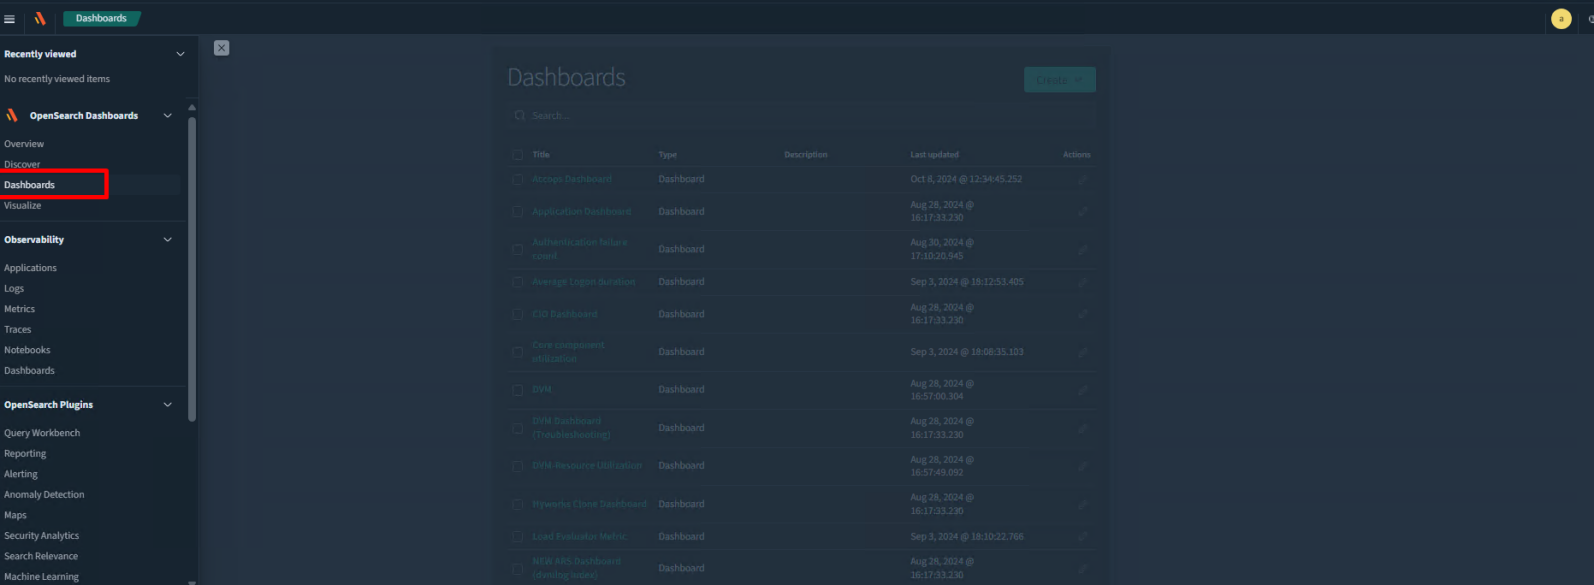
Task: Click edit pencil for Application Dashboard
Action: click(x=1082, y=212)
